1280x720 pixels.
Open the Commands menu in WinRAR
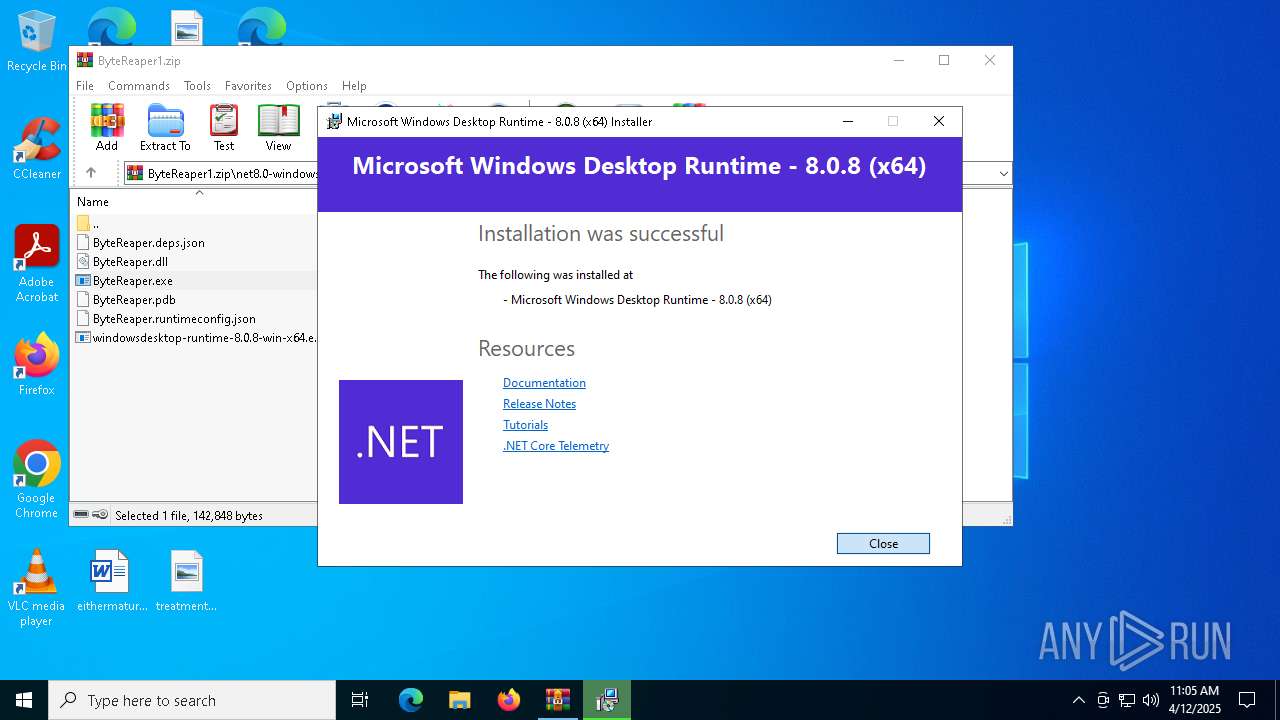(x=139, y=86)
